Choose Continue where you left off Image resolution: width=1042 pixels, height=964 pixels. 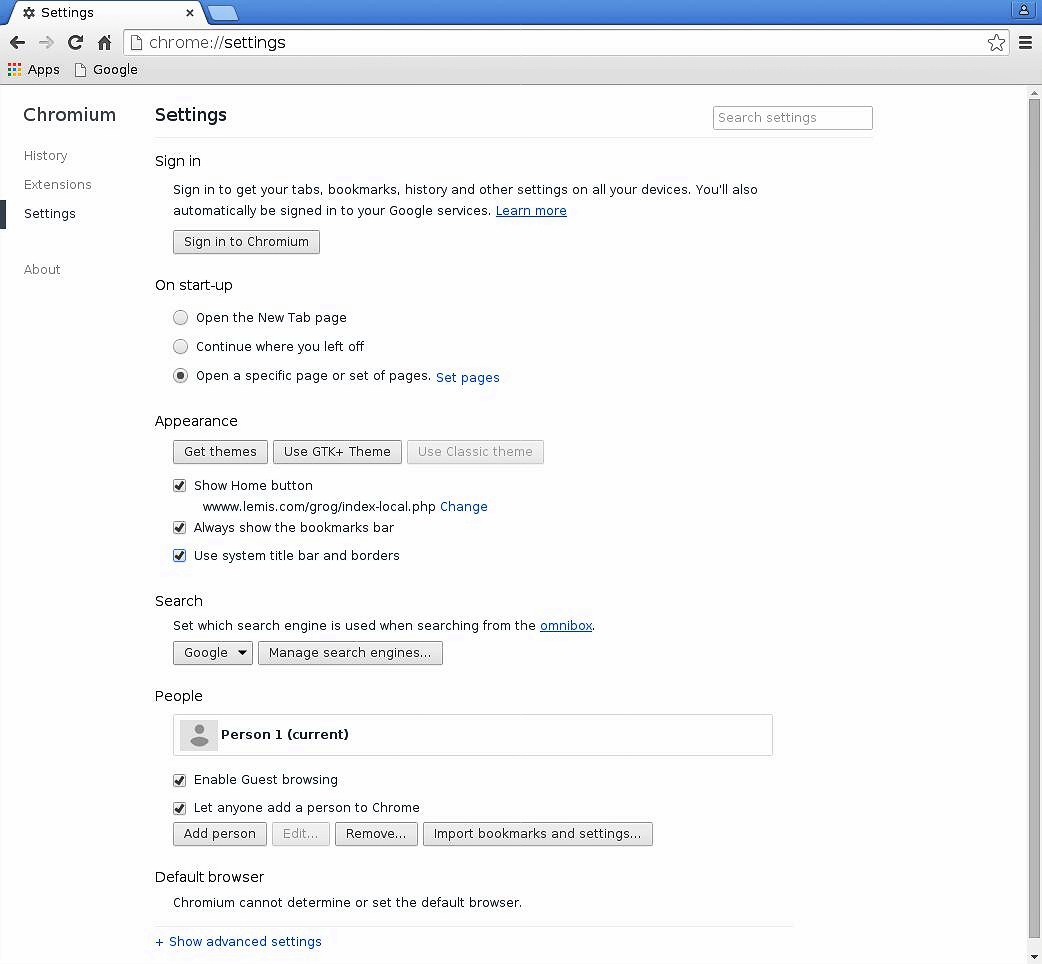[180, 347]
